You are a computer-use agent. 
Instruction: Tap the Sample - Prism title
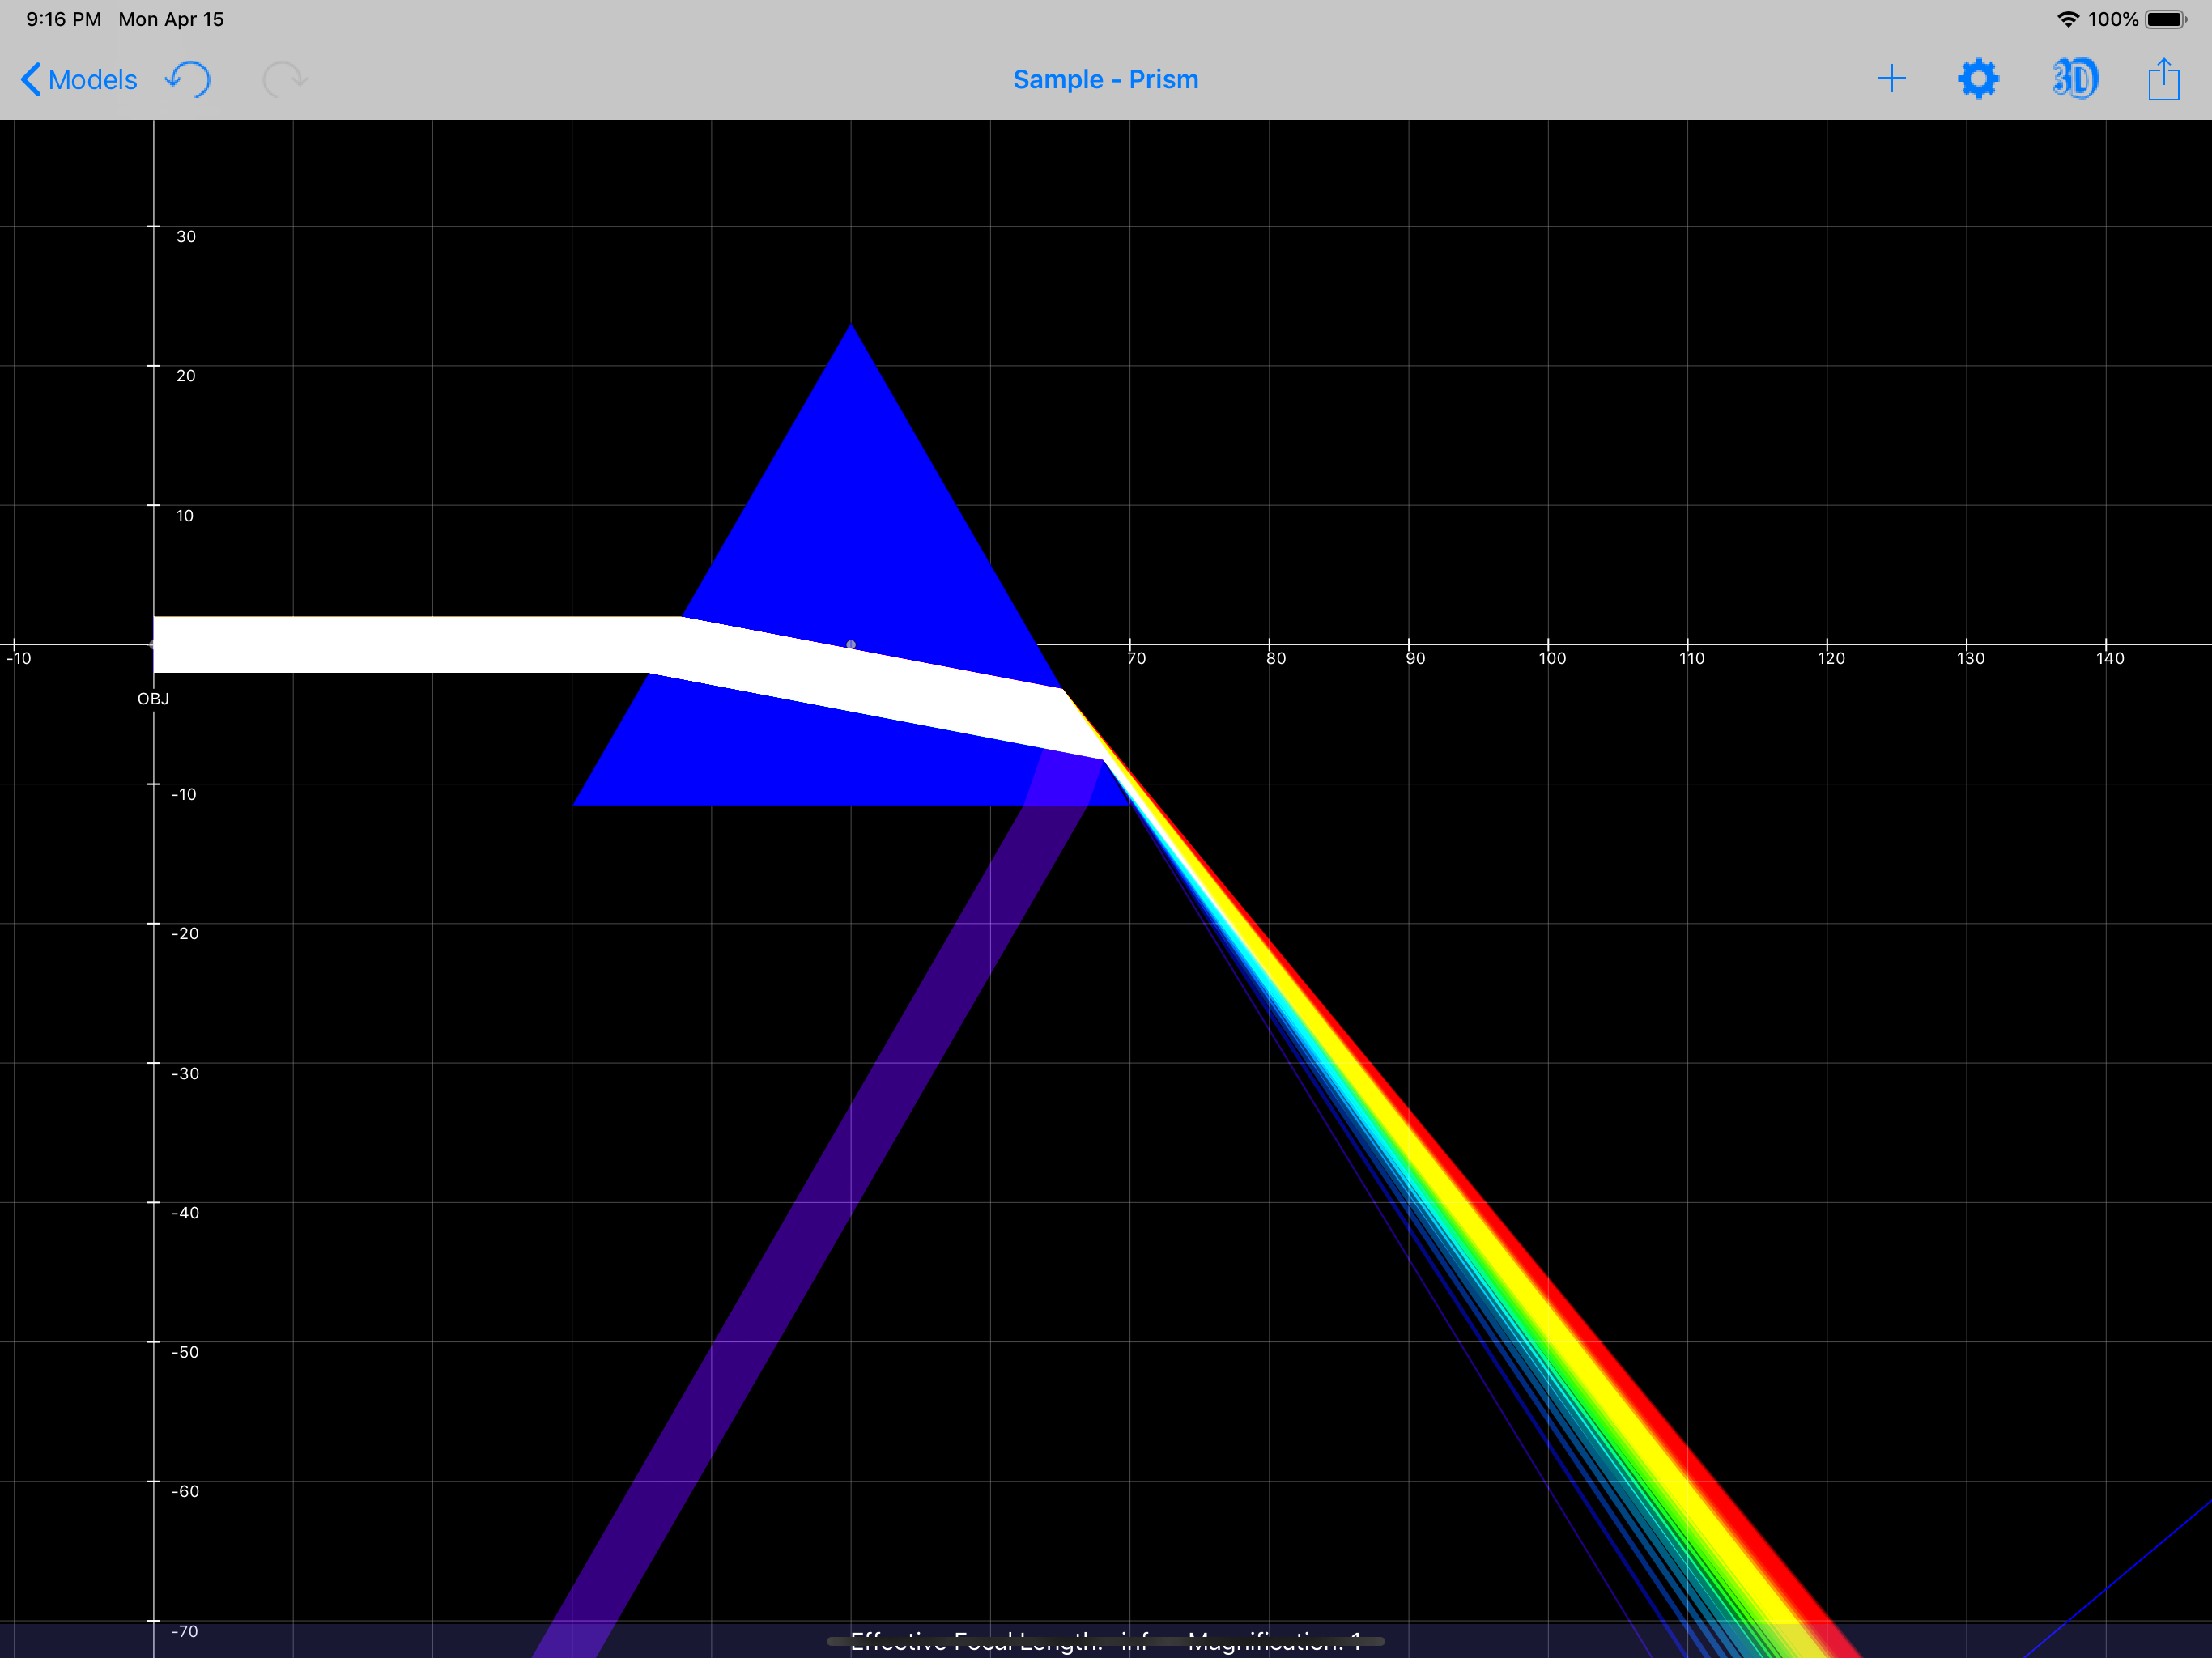1105,80
